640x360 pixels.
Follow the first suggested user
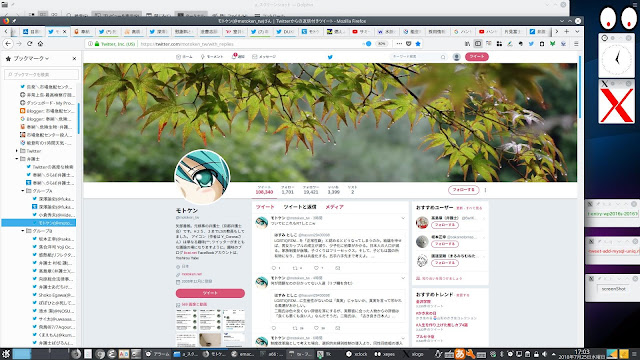click(445, 225)
